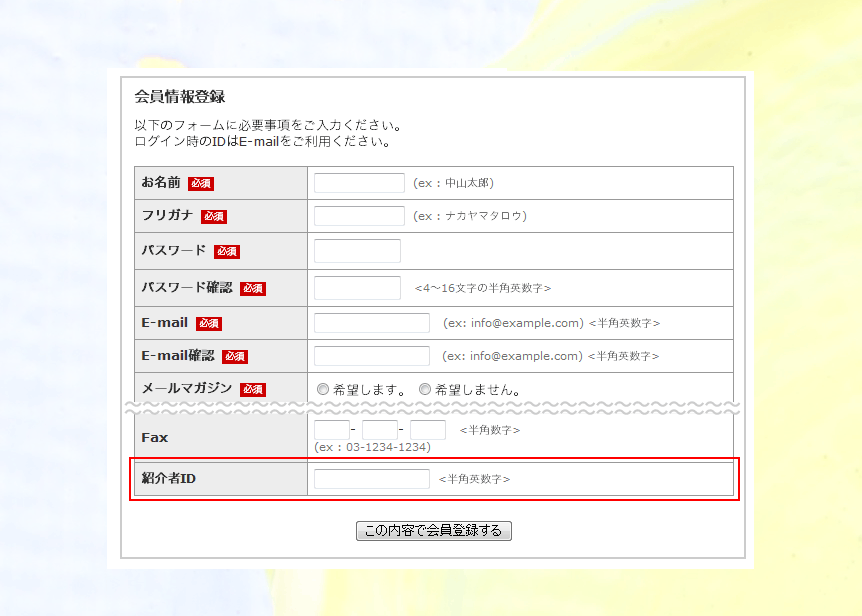Click the last Fax number field

tap(428, 430)
